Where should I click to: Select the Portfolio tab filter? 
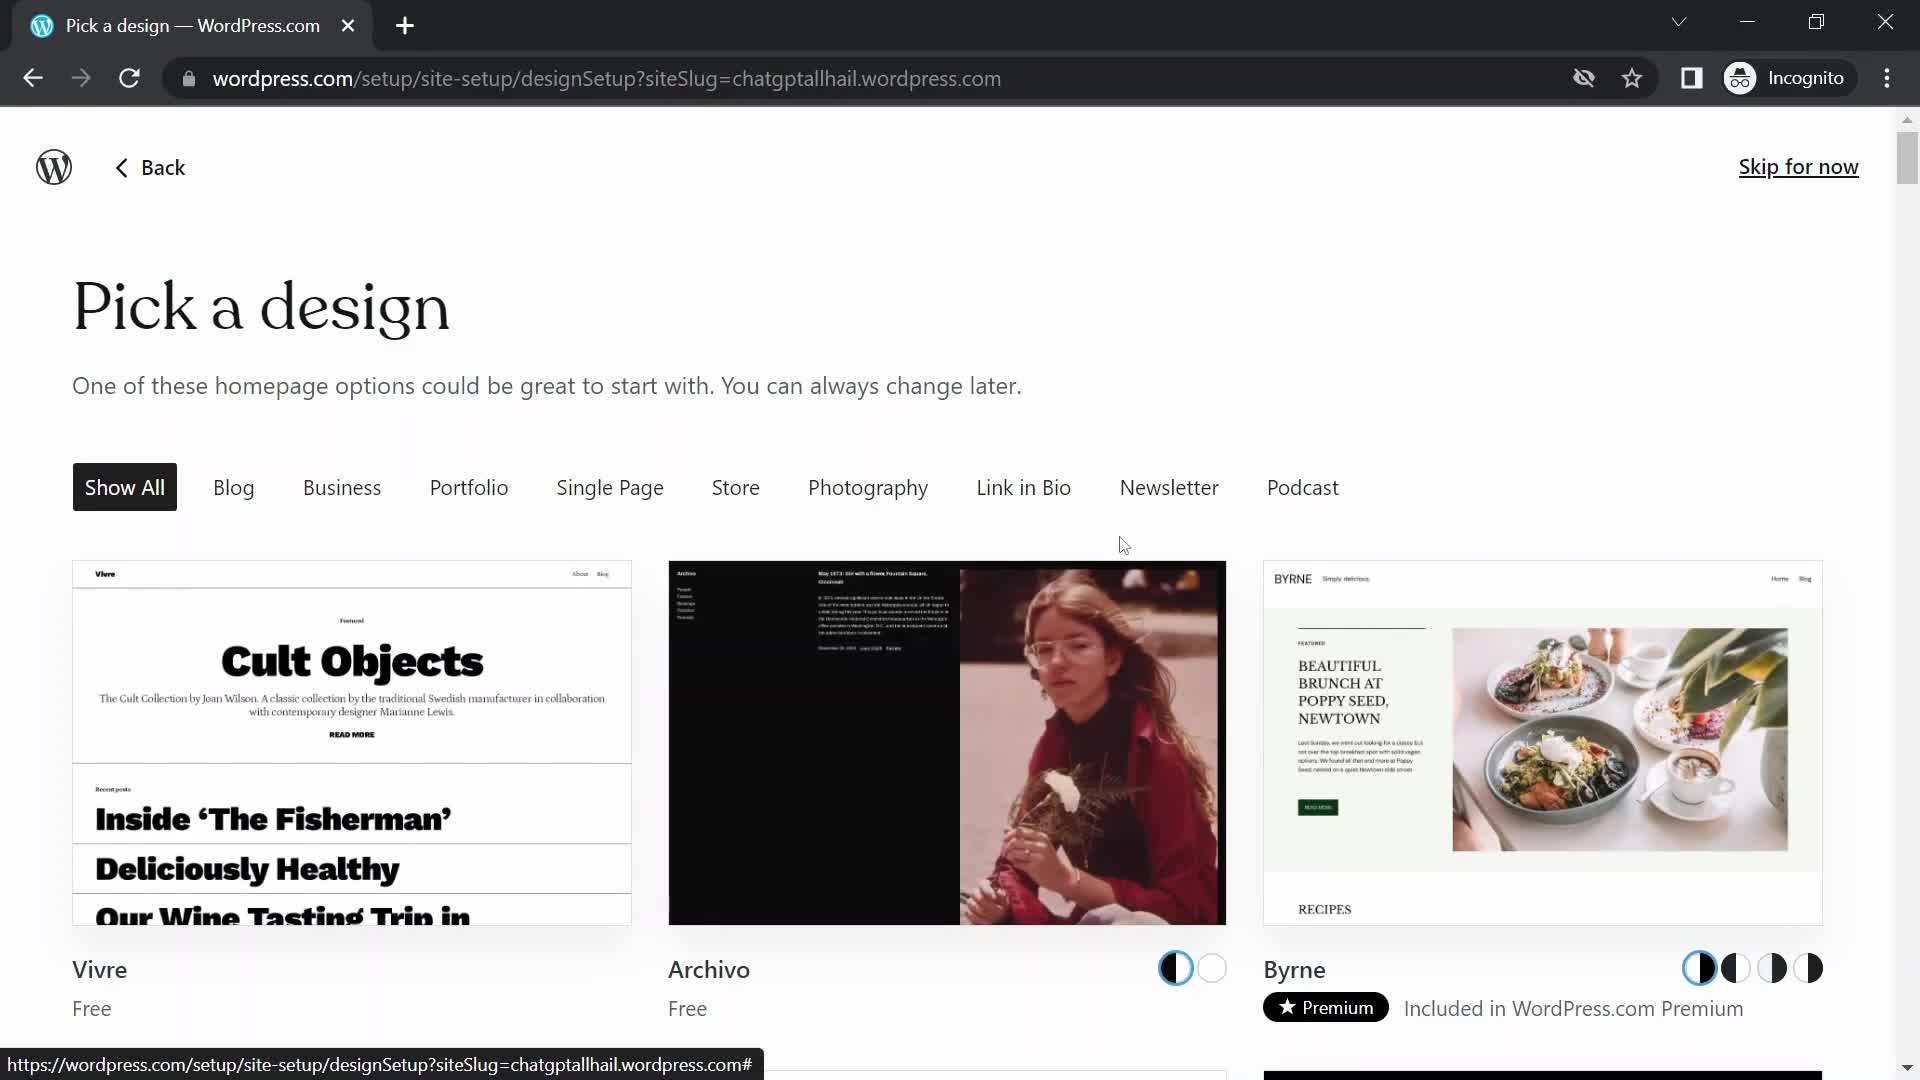[468, 488]
